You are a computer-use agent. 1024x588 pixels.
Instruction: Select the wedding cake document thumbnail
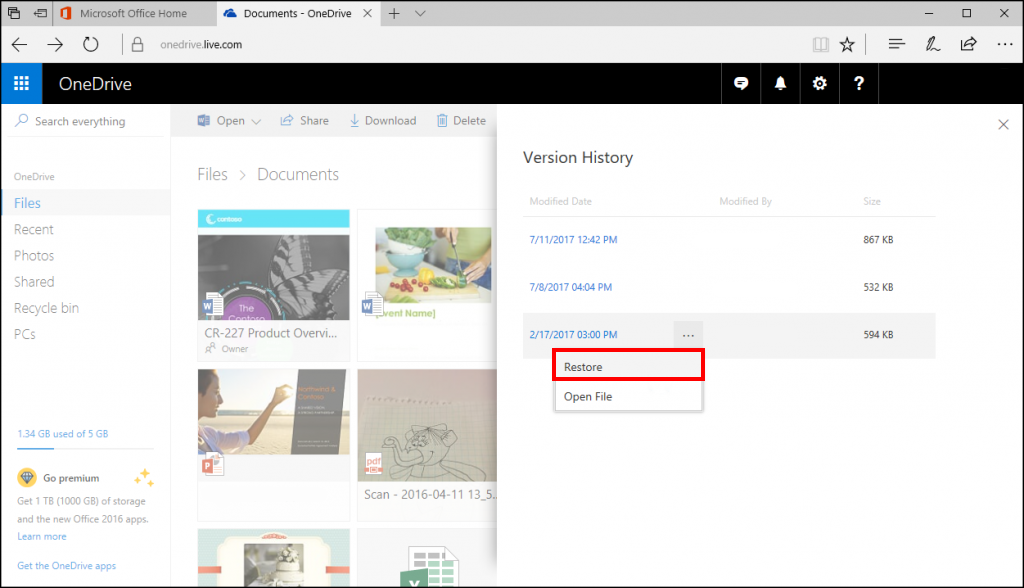tap(274, 558)
